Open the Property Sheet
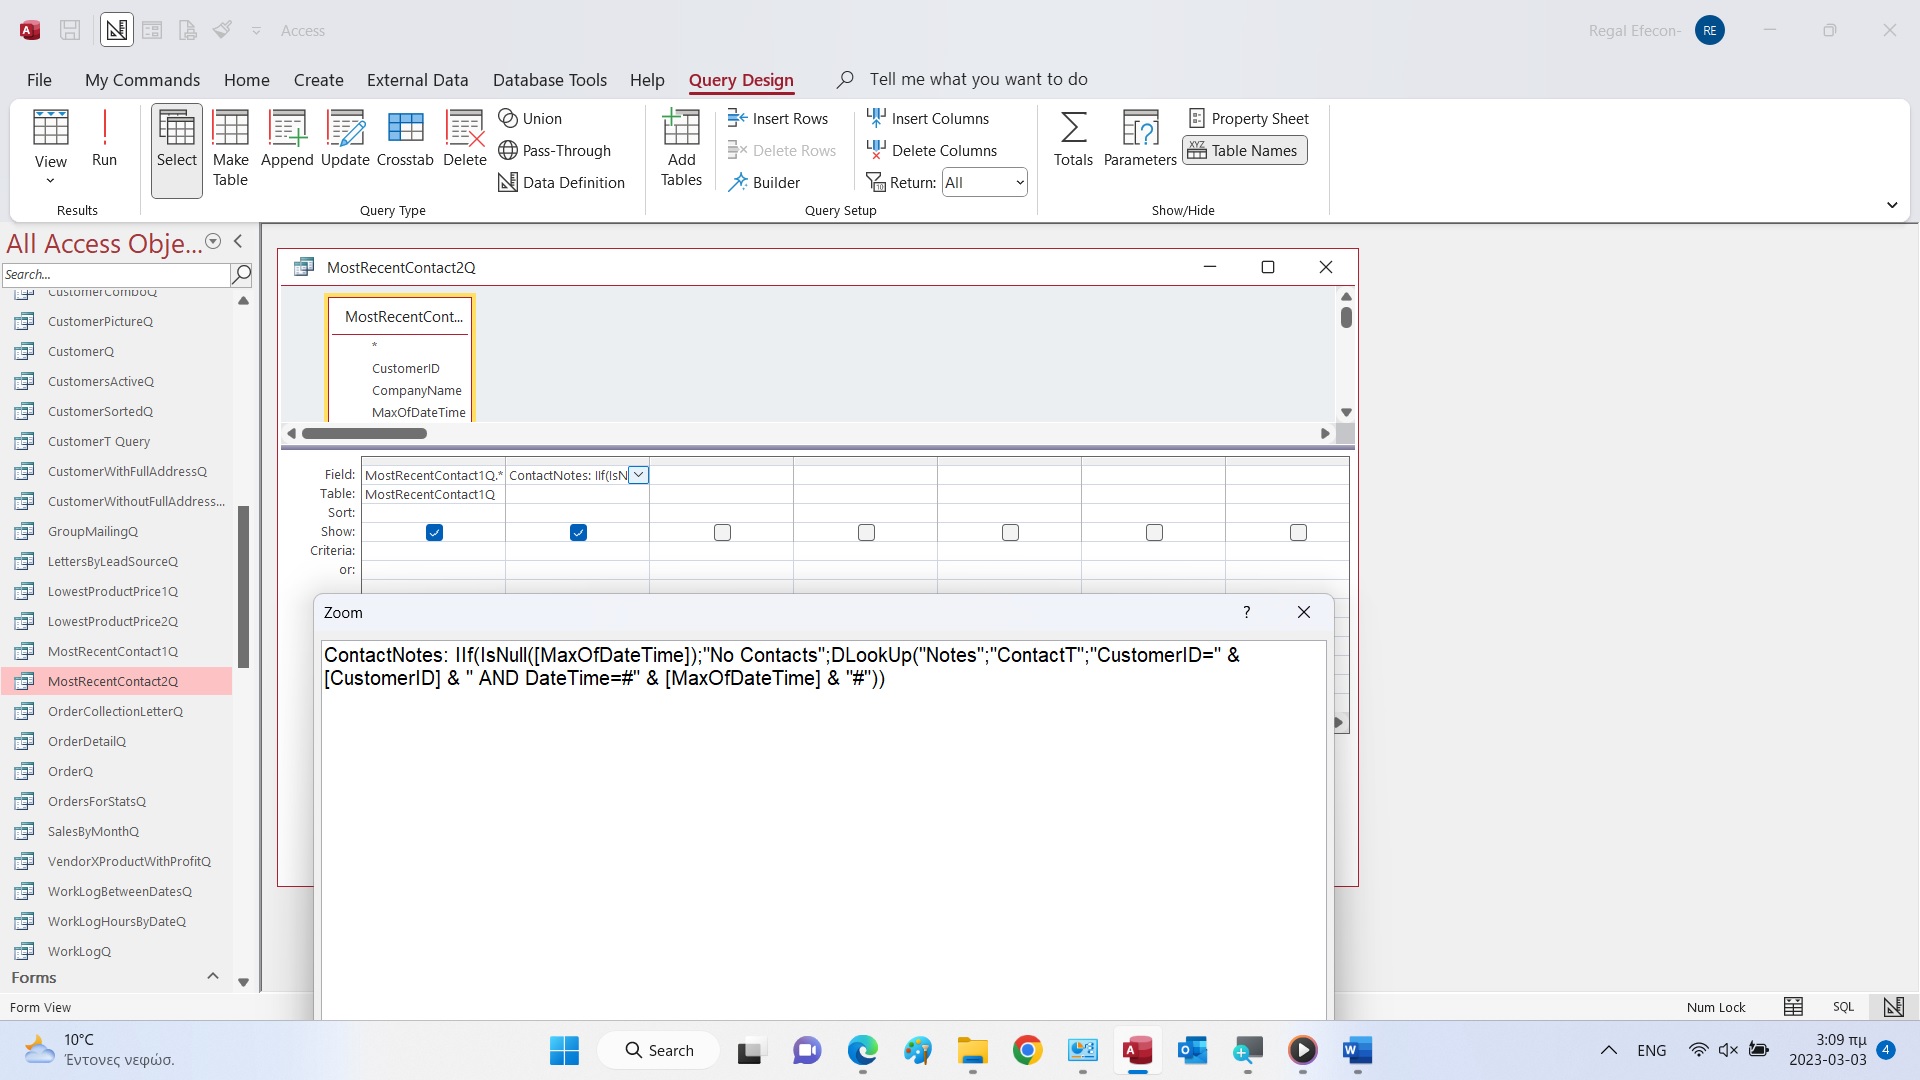Viewport: 1920px width, 1080px height. pos(1249,118)
